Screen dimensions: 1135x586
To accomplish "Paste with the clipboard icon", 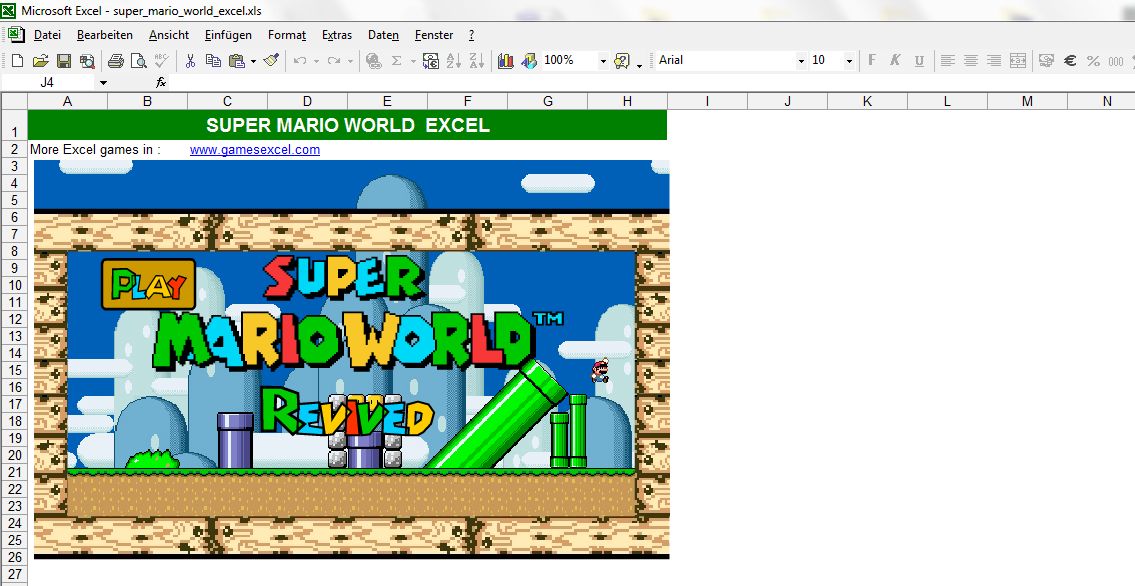I will (237, 61).
